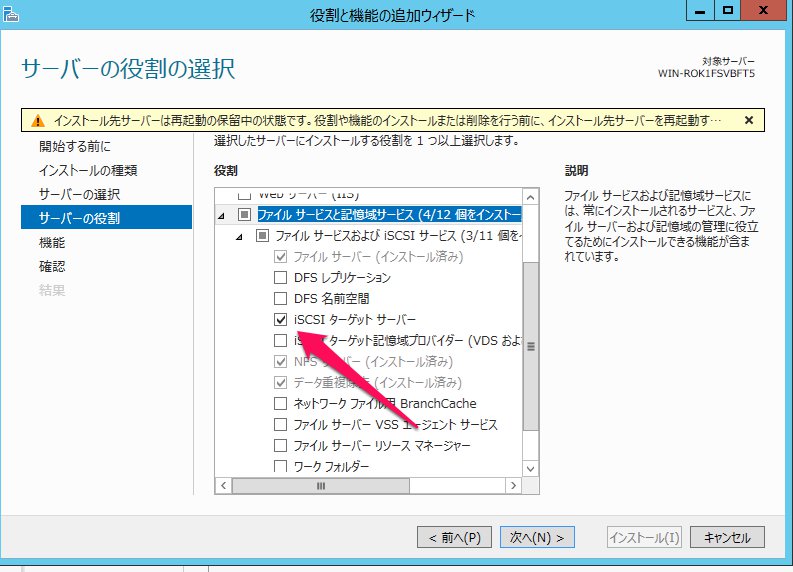Dismiss the restart-pending warning banner
This screenshot has height=572, width=793.
749,120
